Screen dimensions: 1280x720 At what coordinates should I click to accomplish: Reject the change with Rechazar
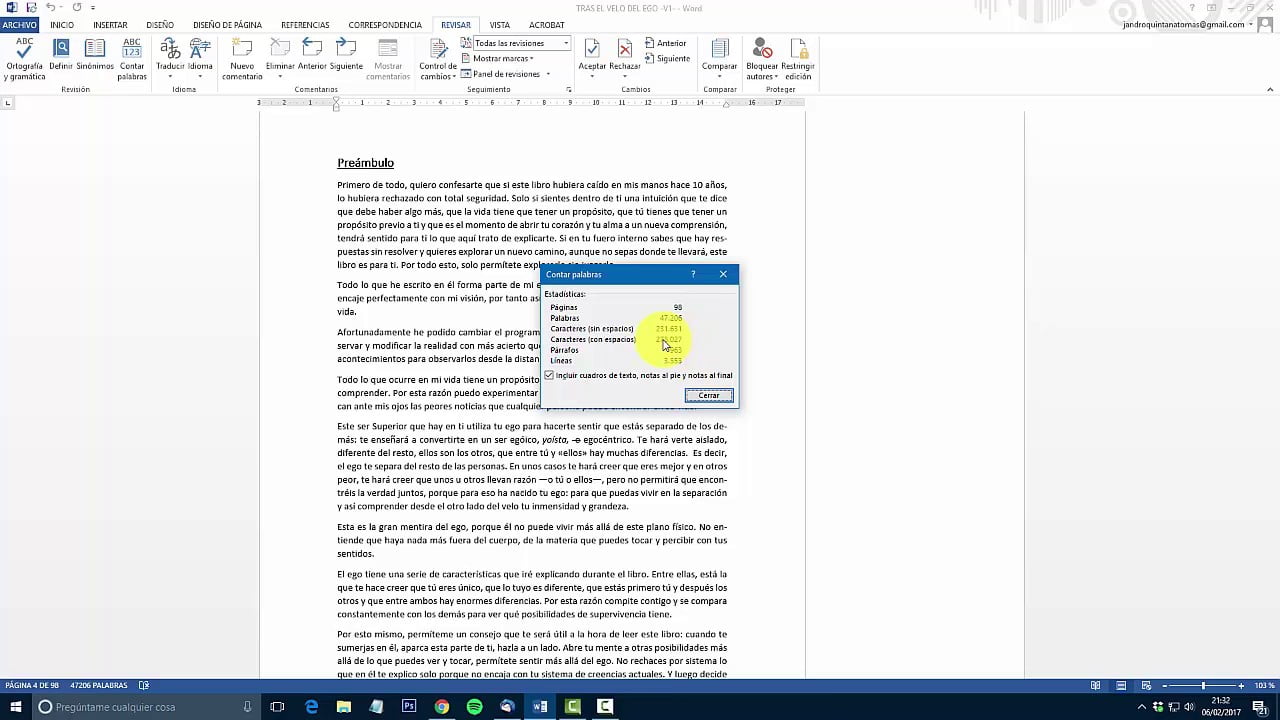[x=625, y=60]
